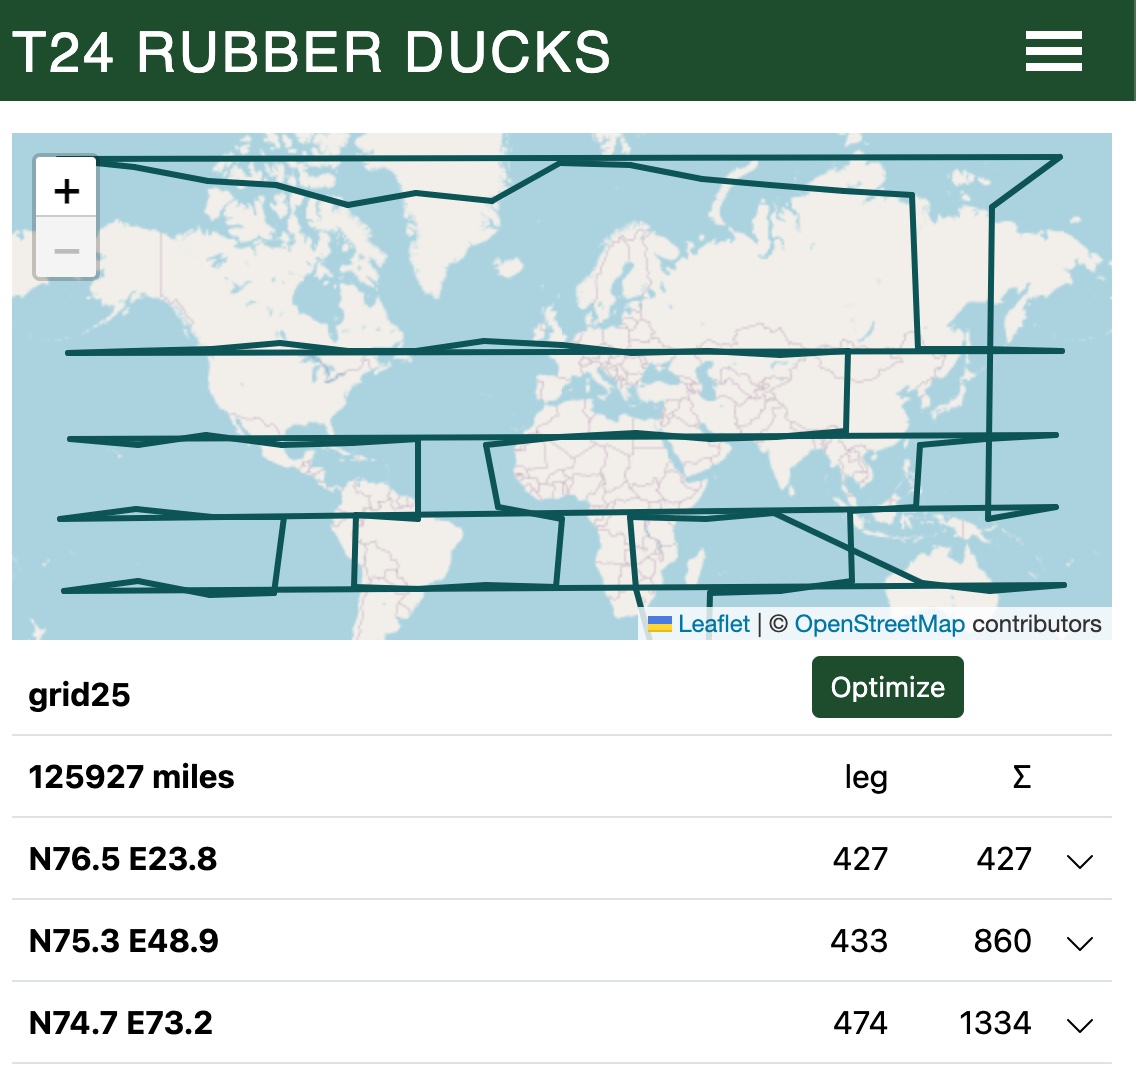The image size is (1136, 1080).
Task: Expand details for waypoint N74.7 E73.2
Action: [1079, 1023]
